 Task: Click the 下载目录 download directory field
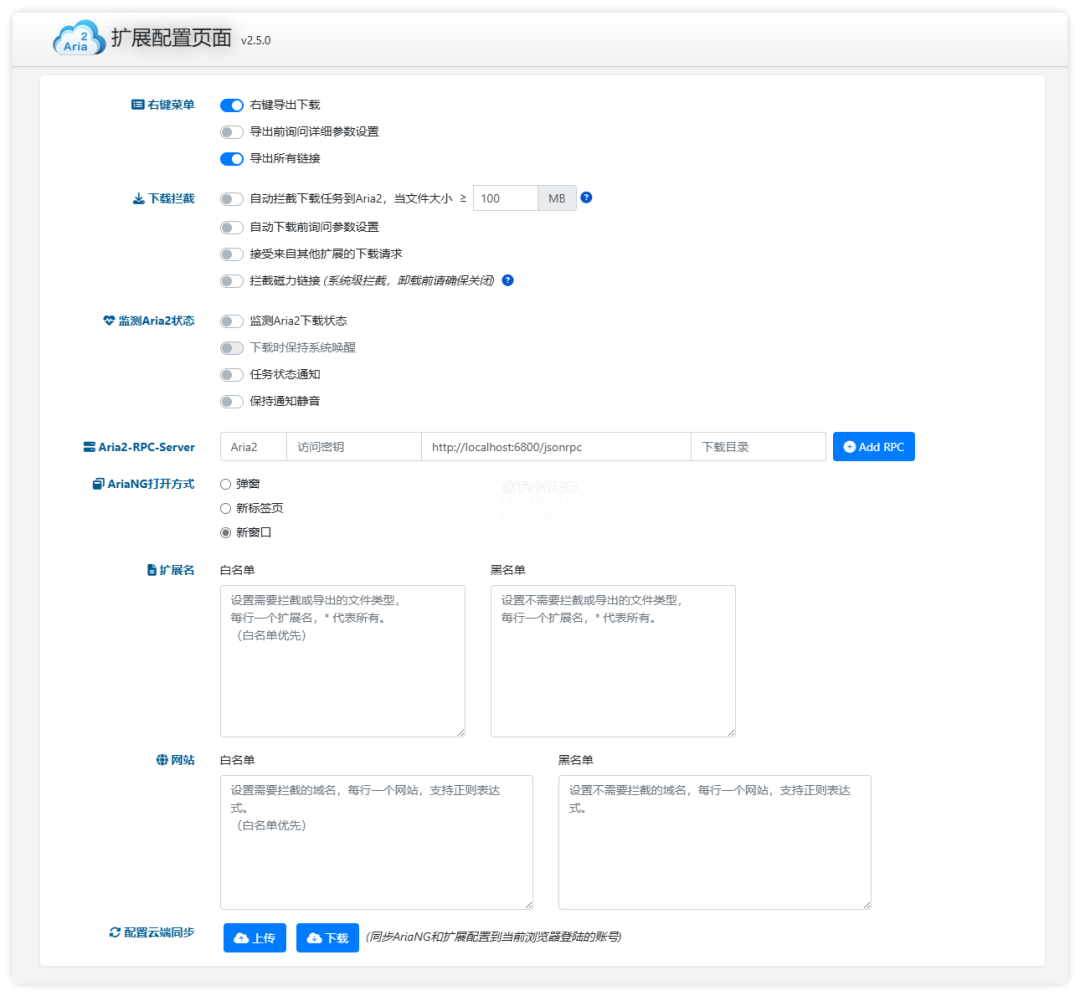pyautogui.click(x=758, y=446)
